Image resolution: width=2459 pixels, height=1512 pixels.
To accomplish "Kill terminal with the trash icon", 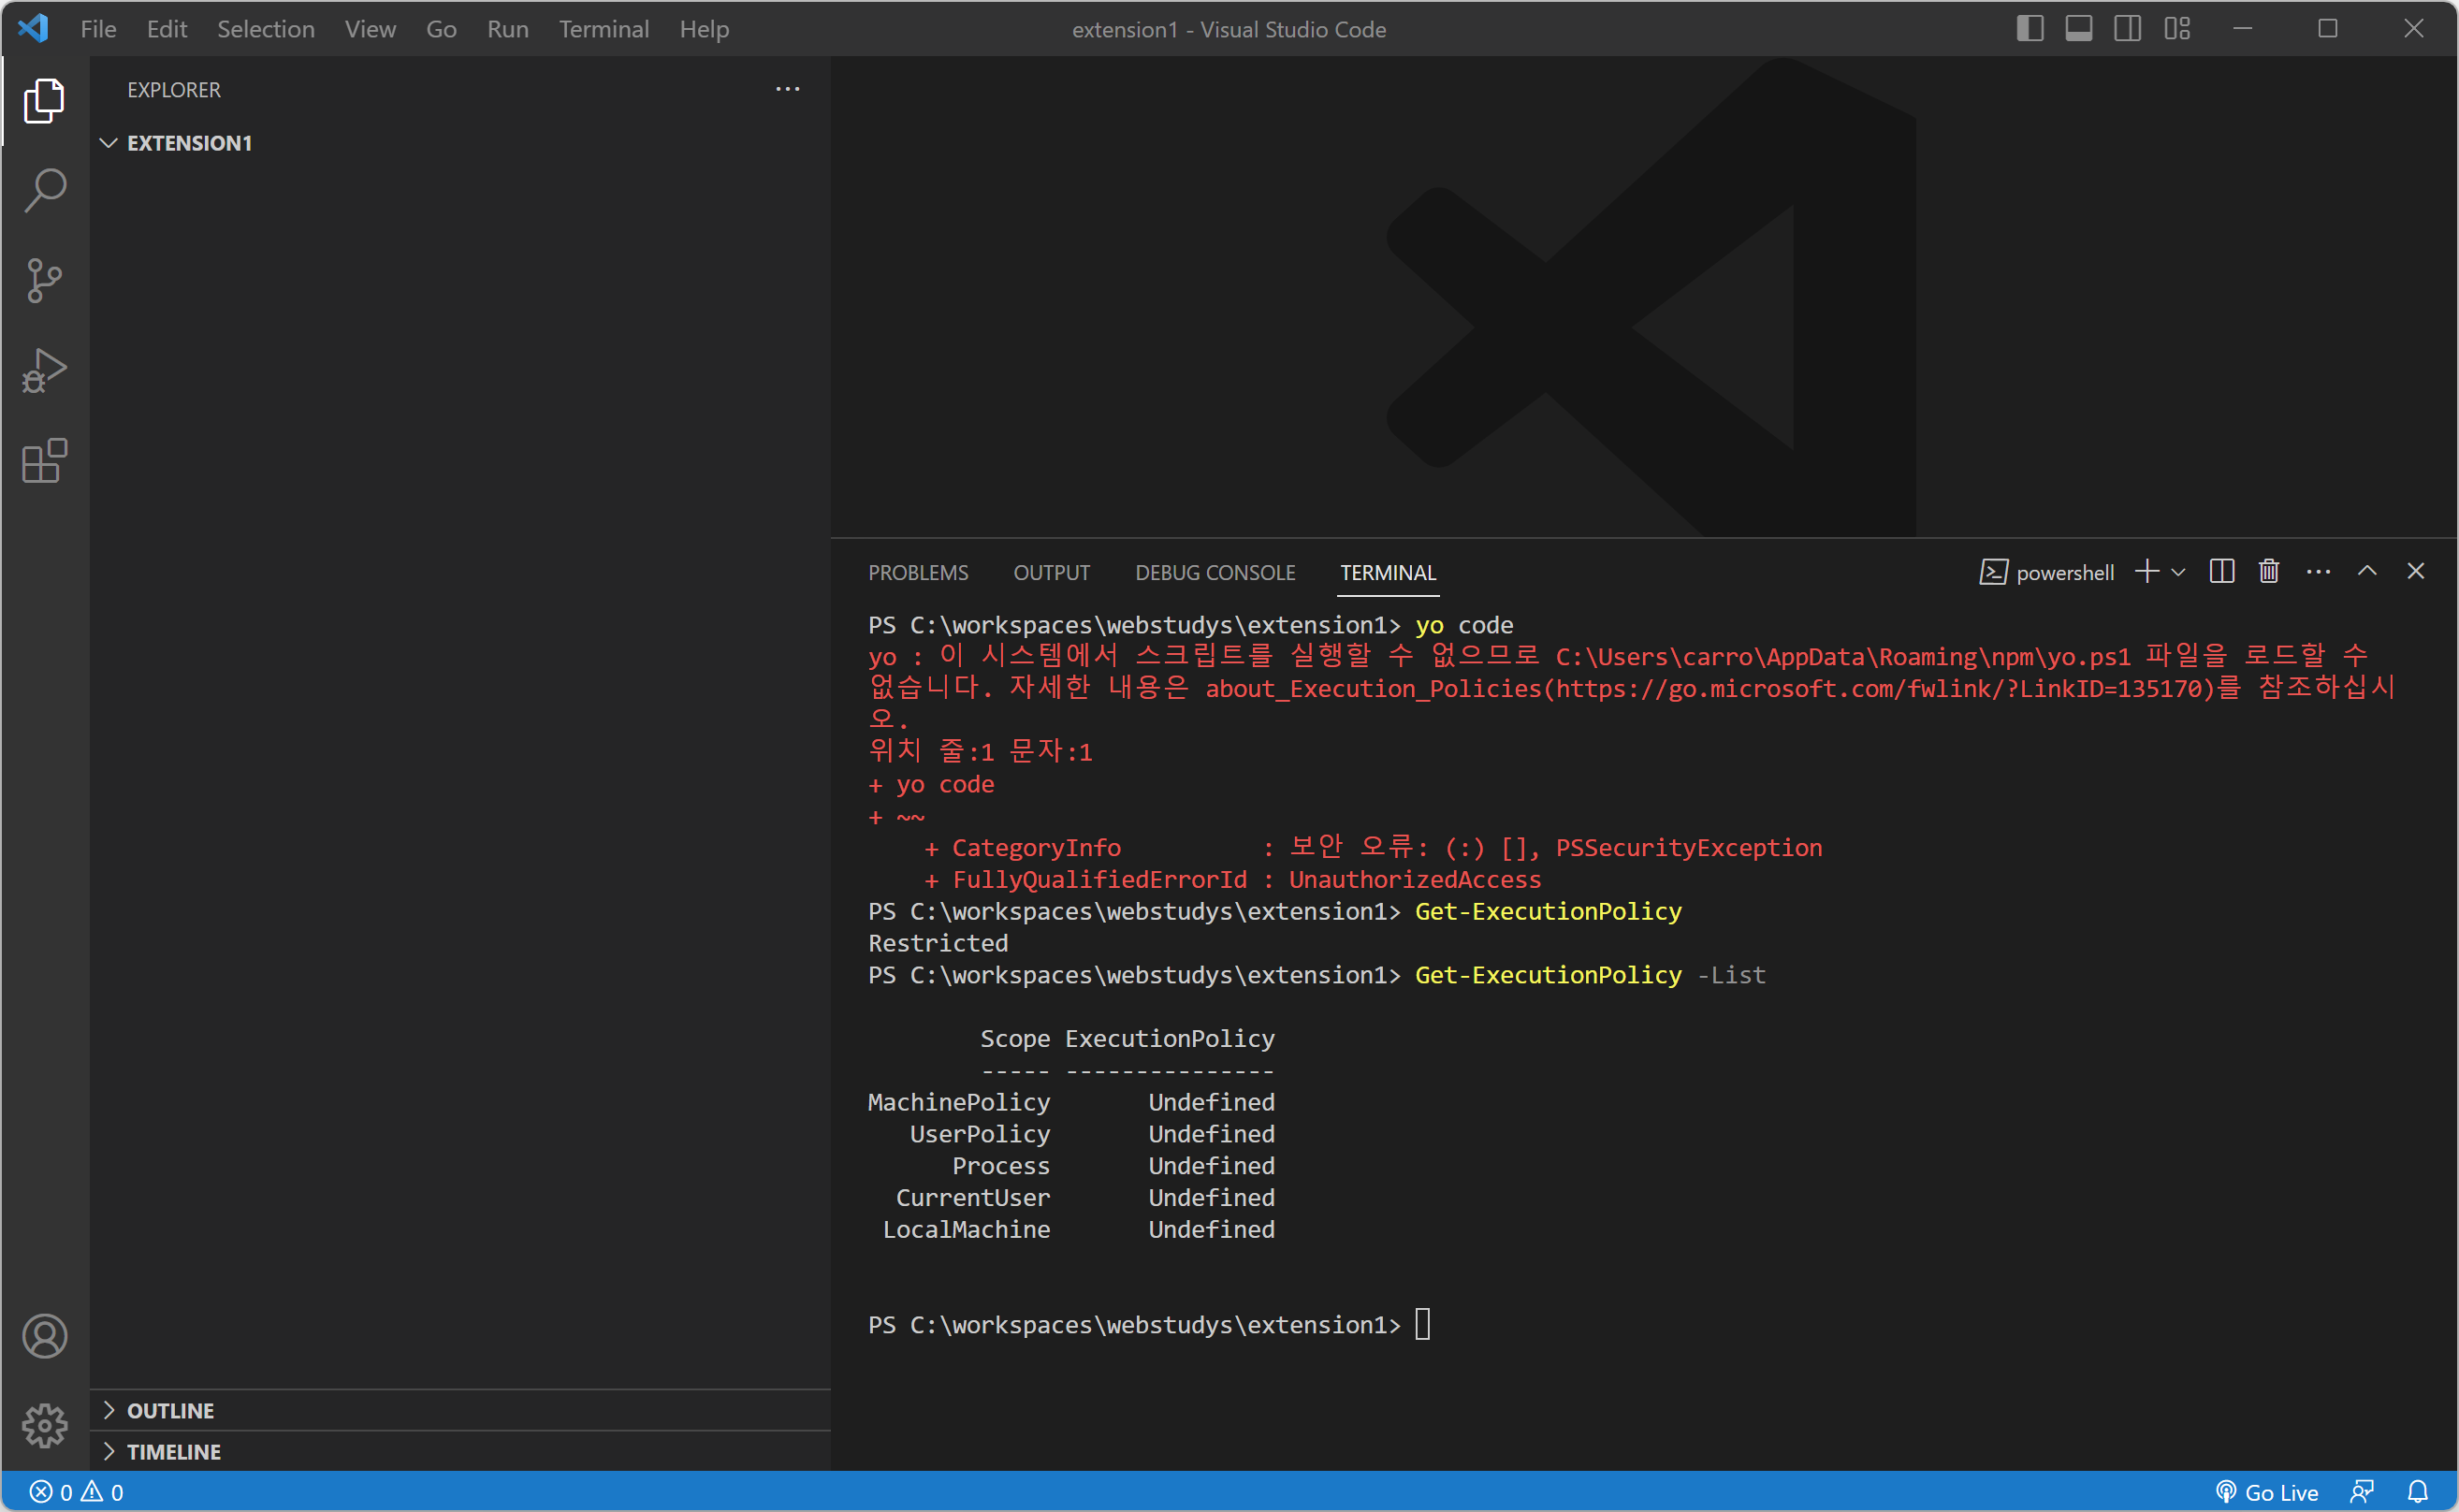I will tap(2268, 571).
